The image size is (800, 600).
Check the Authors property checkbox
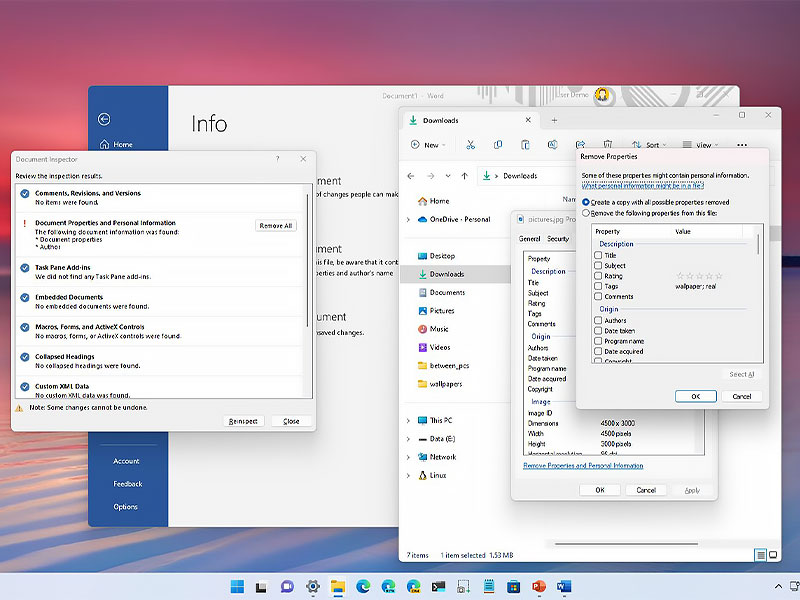pyautogui.click(x=598, y=320)
